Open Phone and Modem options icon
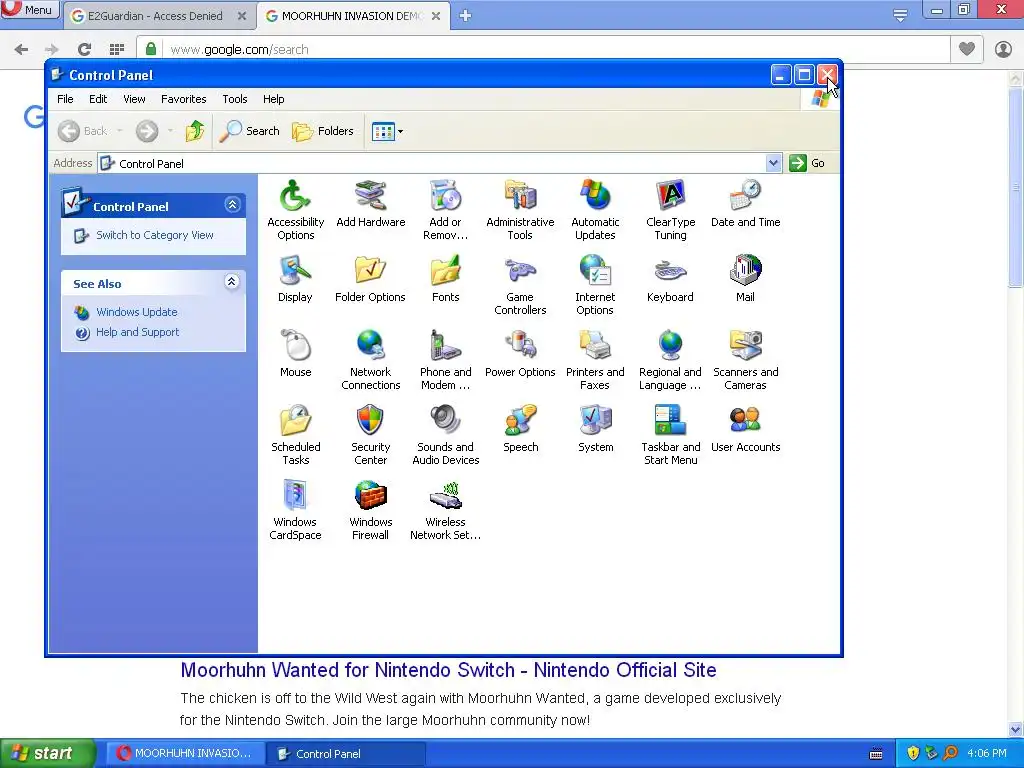Image resolution: width=1024 pixels, height=768 pixels. pos(445,360)
